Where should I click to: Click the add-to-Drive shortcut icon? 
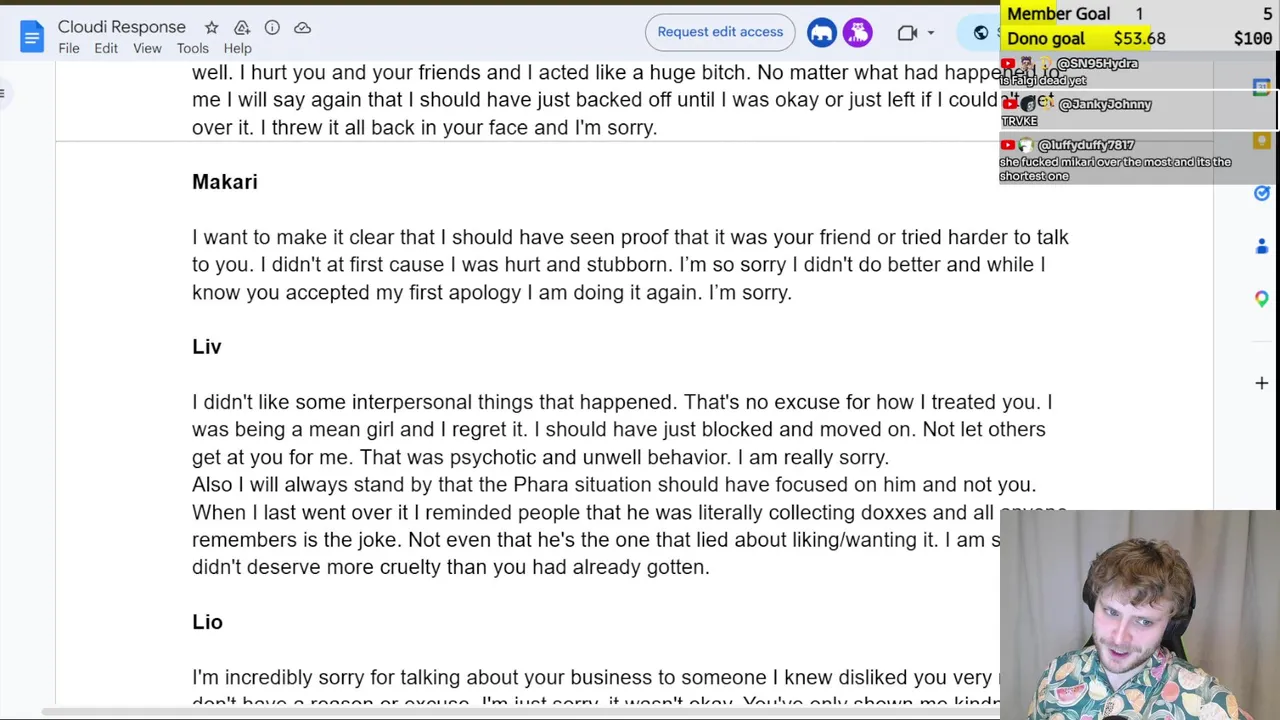click(x=242, y=28)
